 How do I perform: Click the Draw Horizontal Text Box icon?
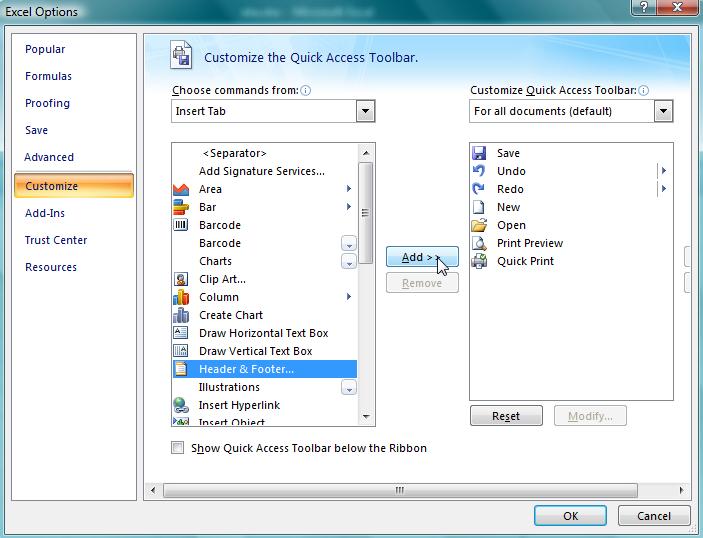pyautogui.click(x=181, y=333)
